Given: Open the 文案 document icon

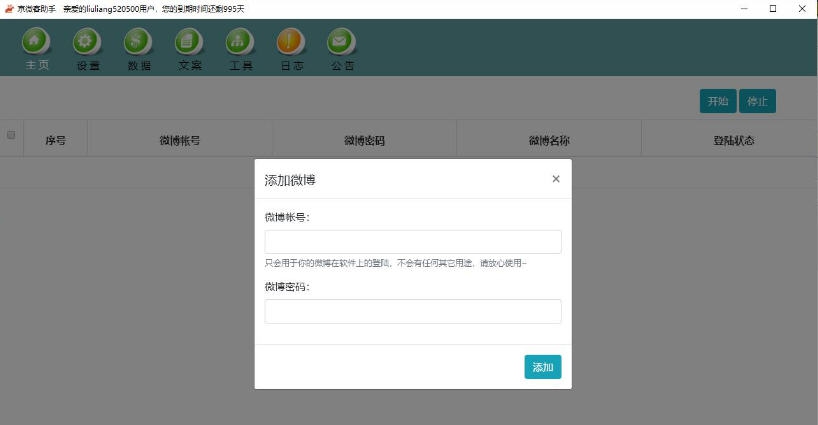Looking at the screenshot, I should tap(189, 42).
